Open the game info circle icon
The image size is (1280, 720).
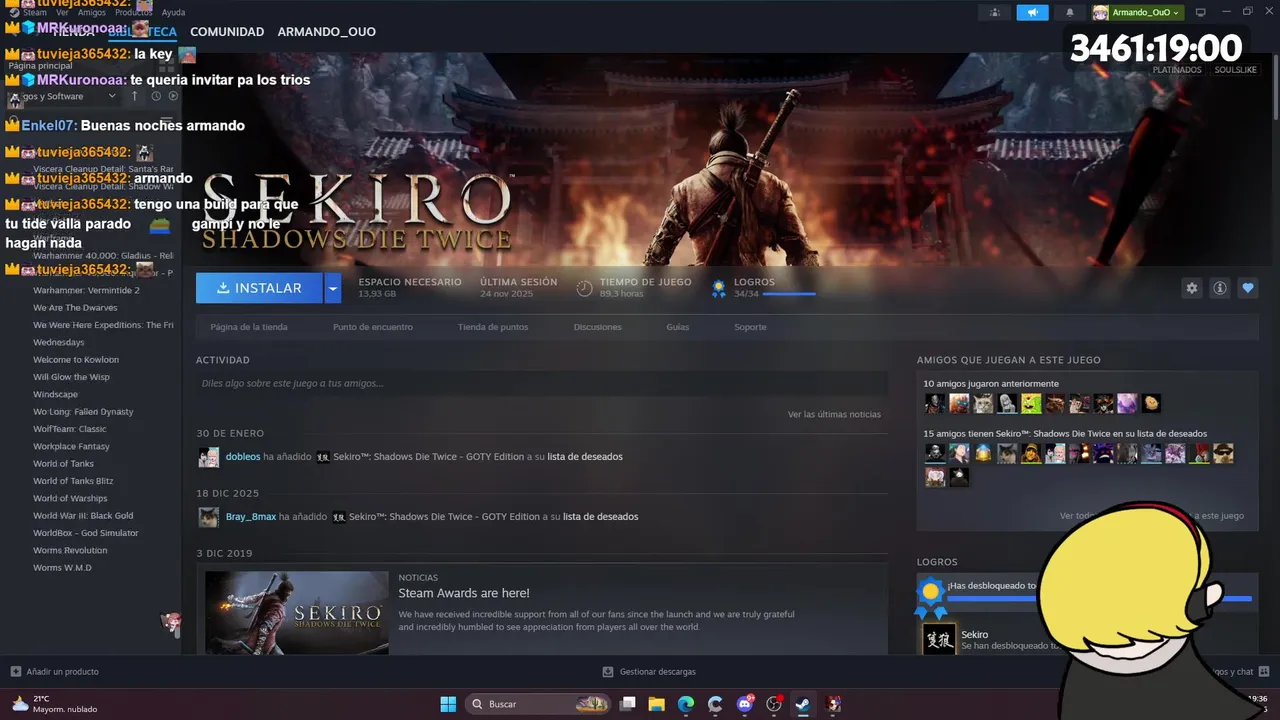click(1220, 288)
